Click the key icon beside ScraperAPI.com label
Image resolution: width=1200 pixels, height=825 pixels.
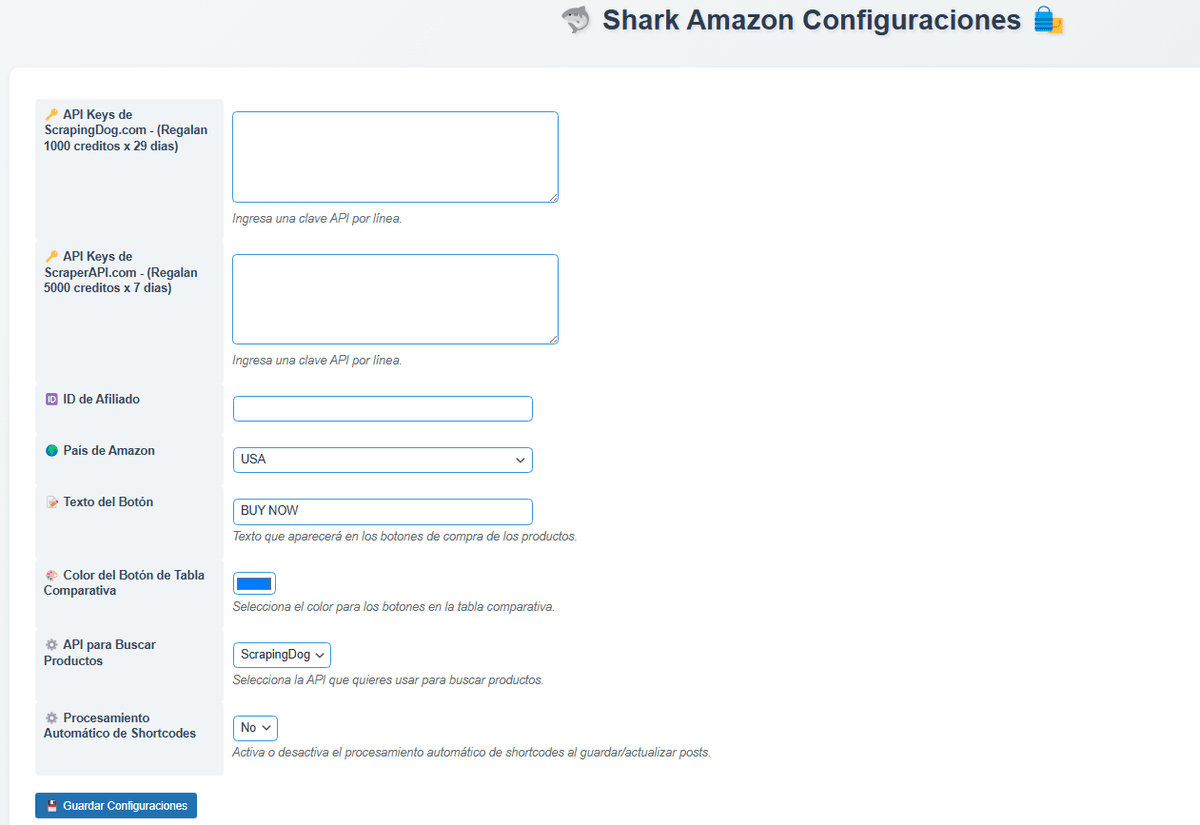tap(52, 257)
